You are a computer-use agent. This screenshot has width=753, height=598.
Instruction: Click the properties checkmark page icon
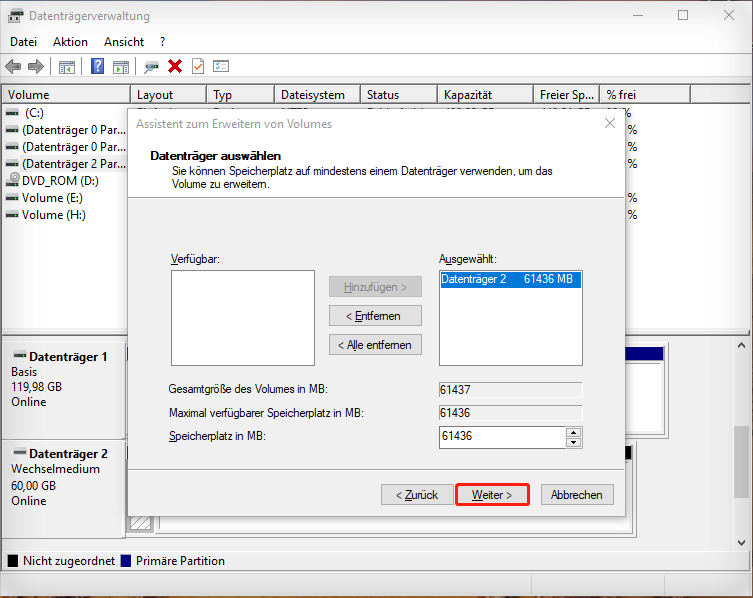197,66
